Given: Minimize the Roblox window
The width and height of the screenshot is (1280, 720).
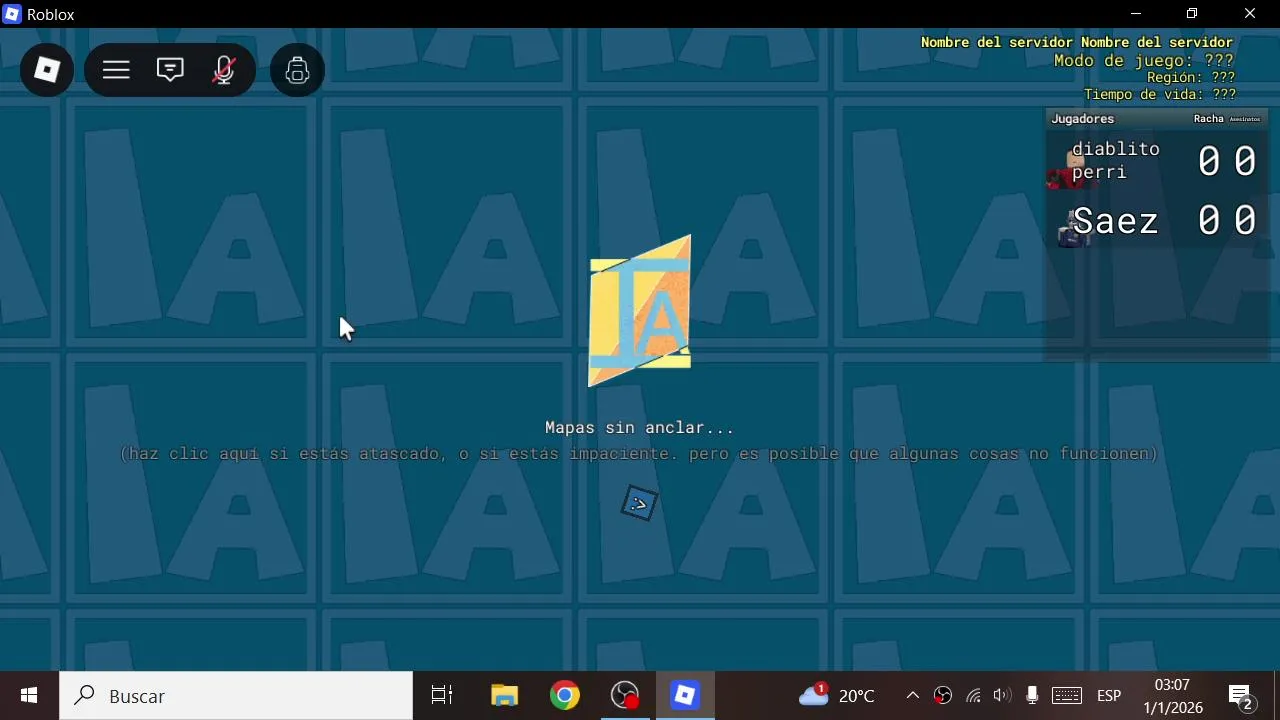Looking at the screenshot, I should (1135, 14).
